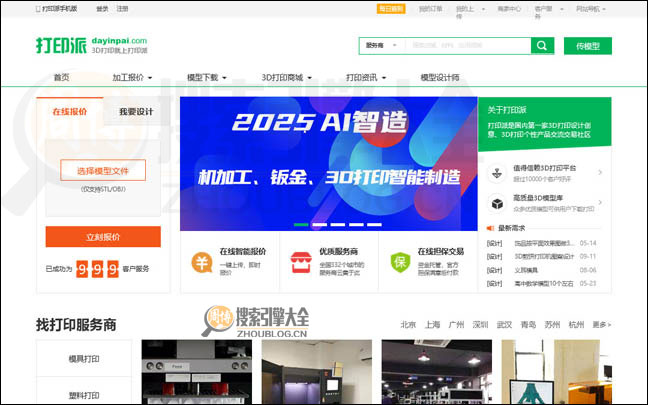Expand the 模型下载 menu arrow
The width and height of the screenshot is (648, 405).
224,78
